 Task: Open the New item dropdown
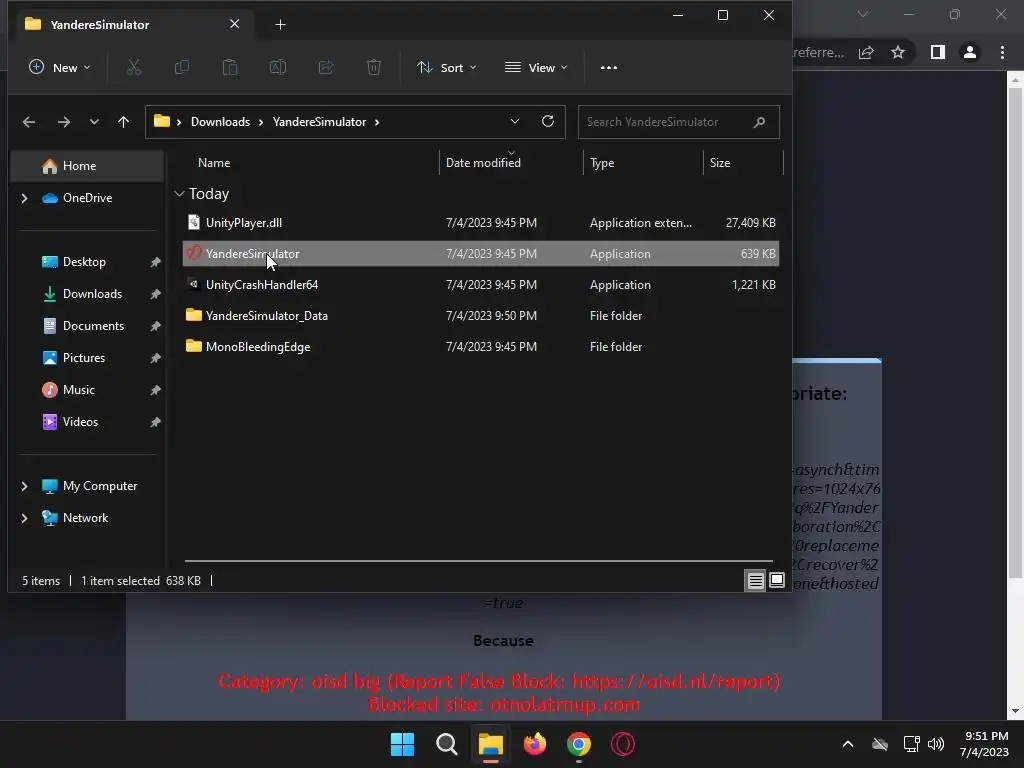(x=59, y=67)
